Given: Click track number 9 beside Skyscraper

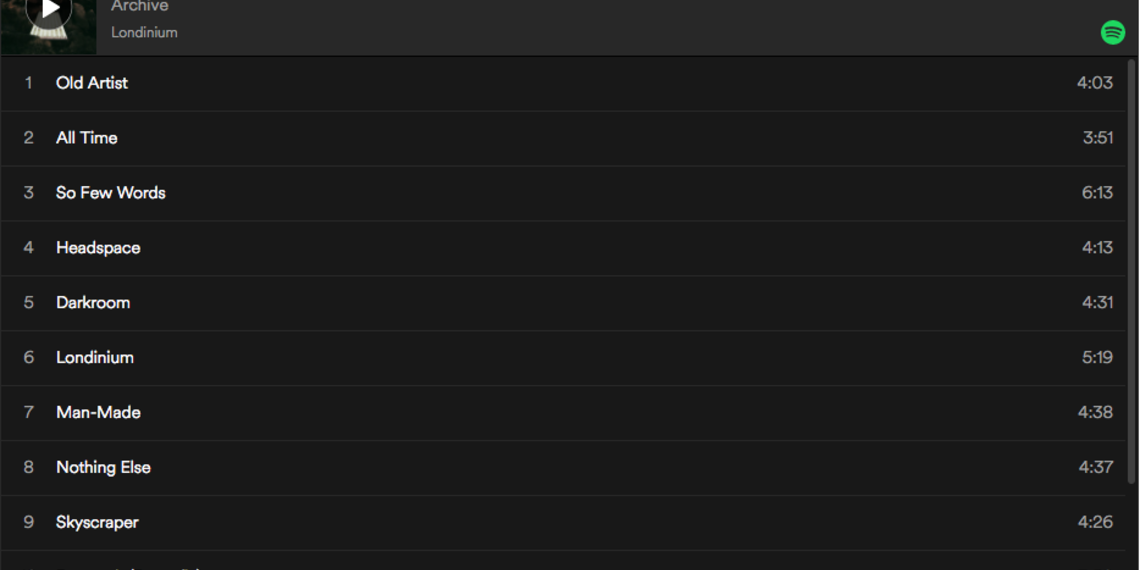Looking at the screenshot, I should [28, 523].
